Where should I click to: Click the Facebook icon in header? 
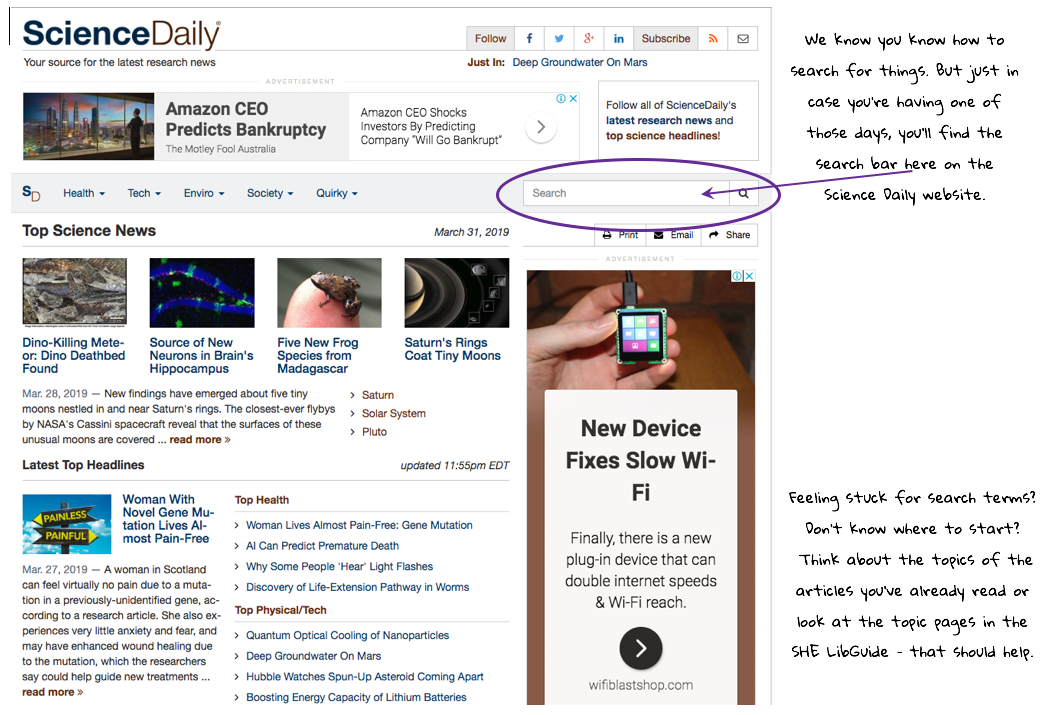pos(529,39)
